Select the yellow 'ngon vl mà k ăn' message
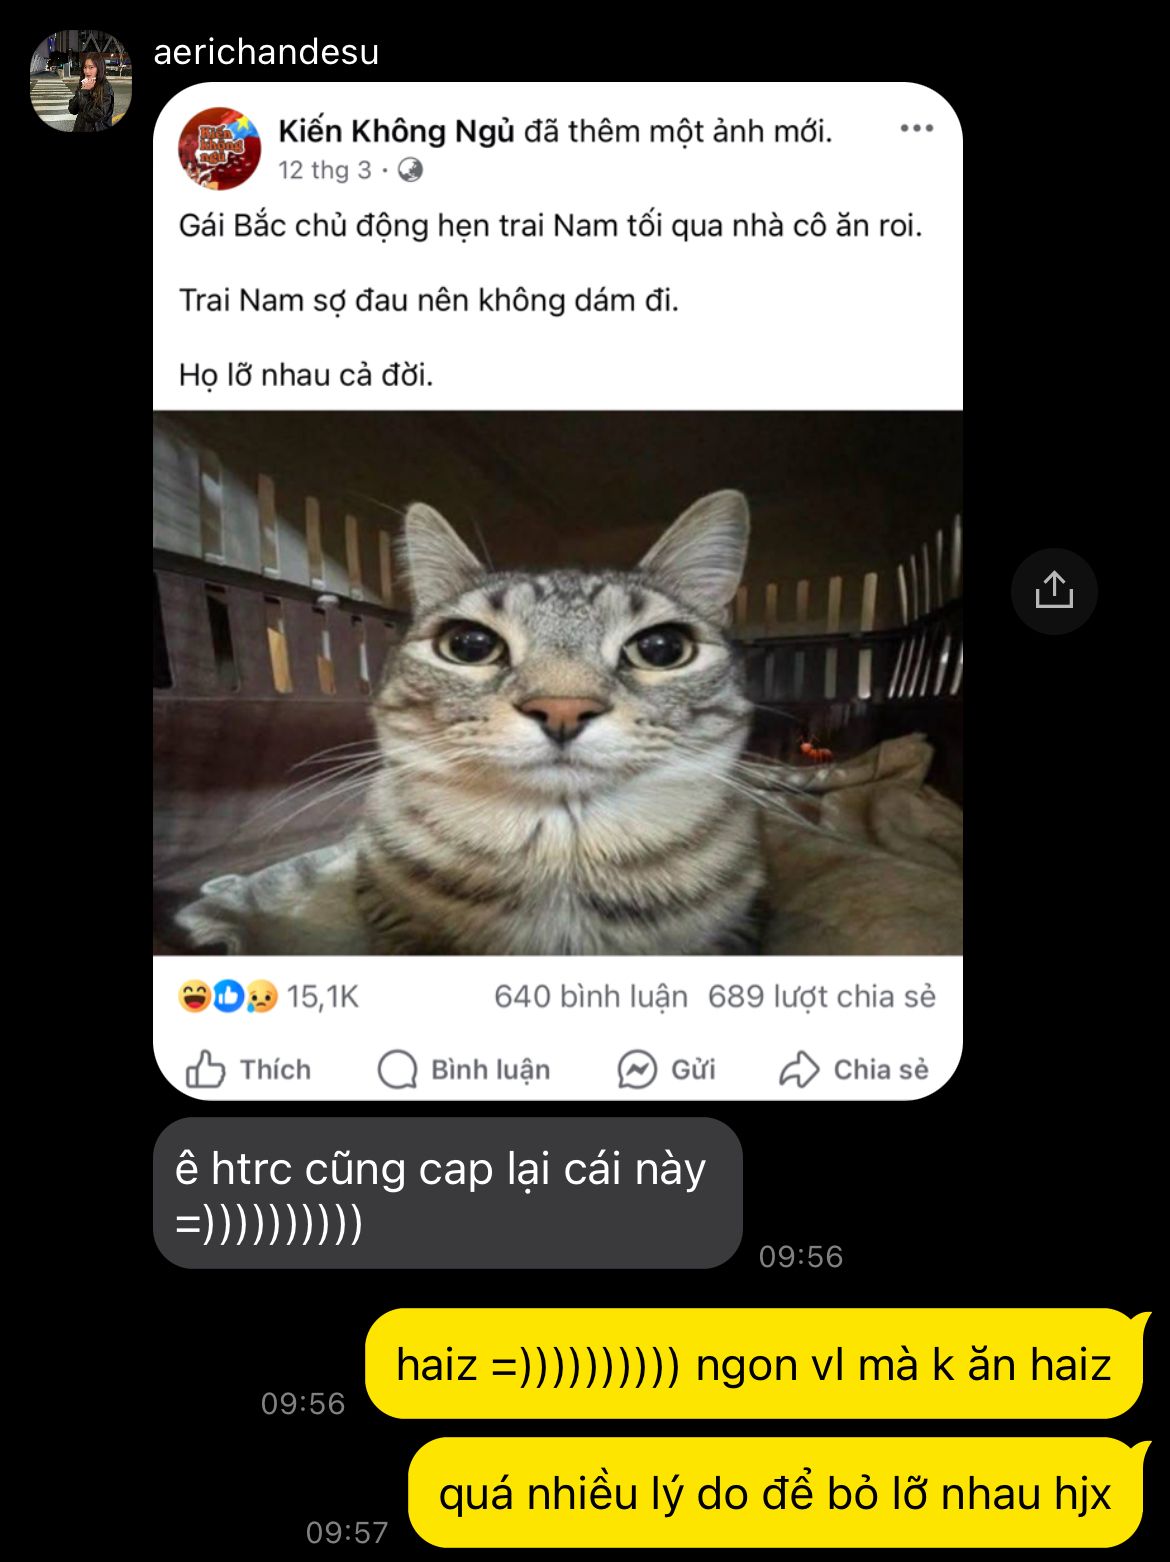 click(x=754, y=1364)
